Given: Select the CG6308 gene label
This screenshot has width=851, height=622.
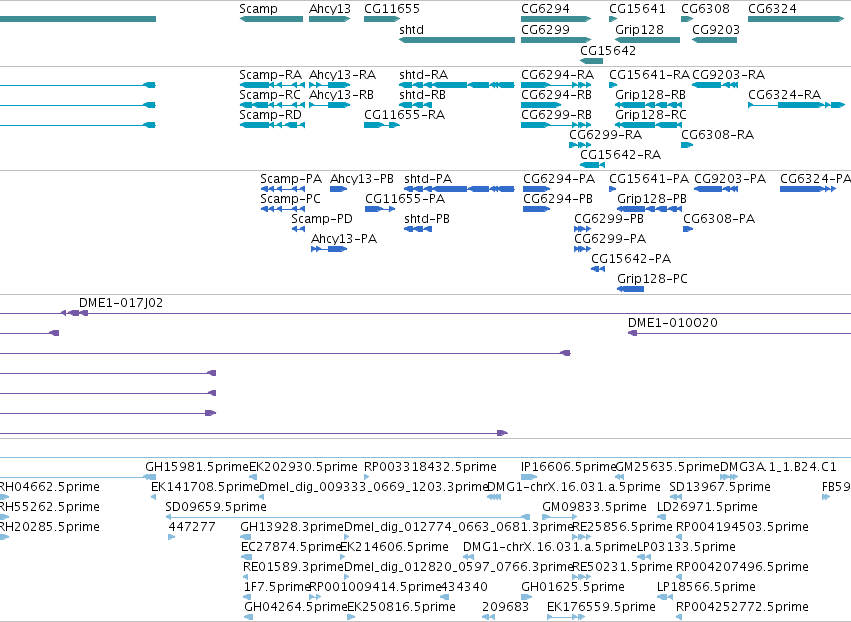Looking at the screenshot, I should (x=706, y=9).
